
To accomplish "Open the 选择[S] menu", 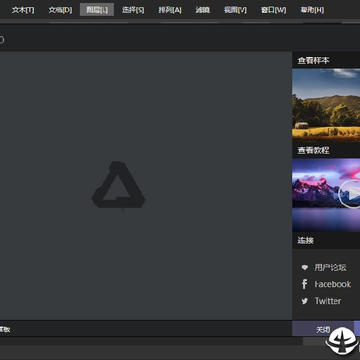I will click(x=133, y=10).
